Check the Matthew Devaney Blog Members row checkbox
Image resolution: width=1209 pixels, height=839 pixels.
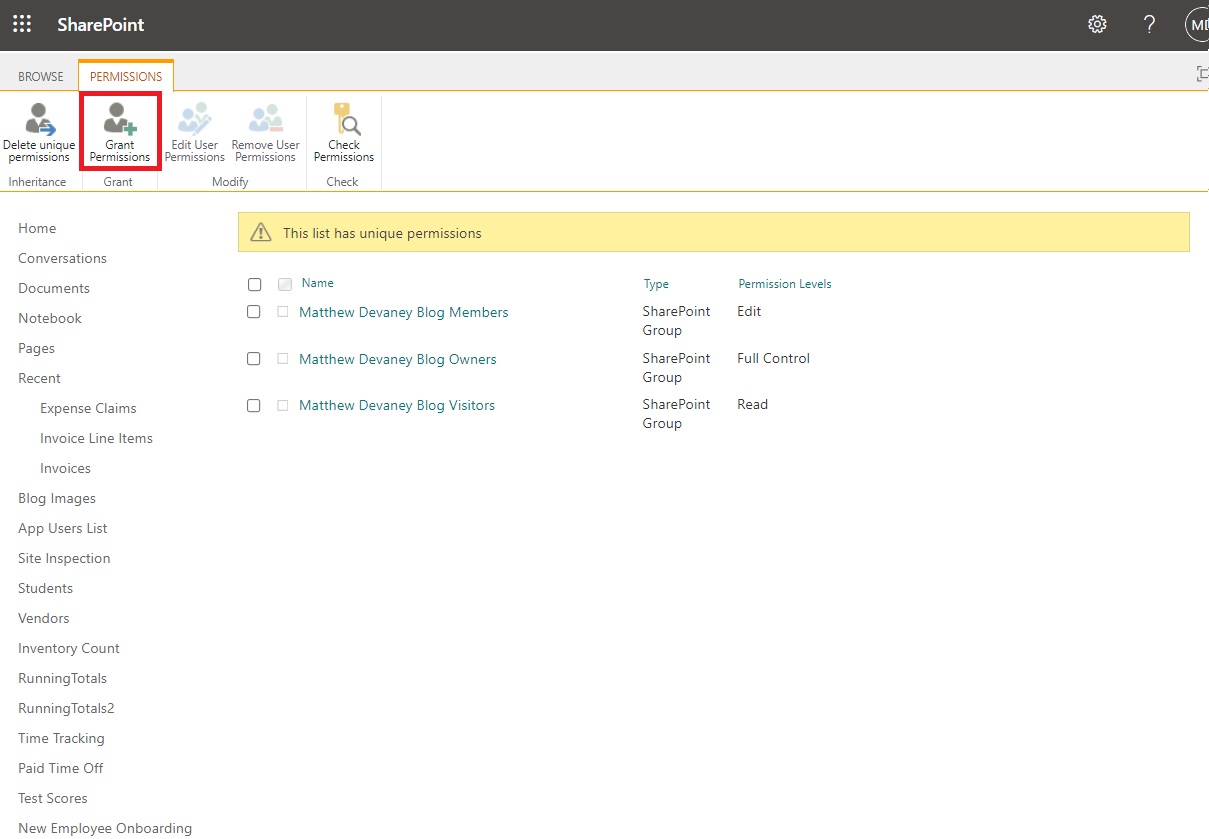[254, 312]
